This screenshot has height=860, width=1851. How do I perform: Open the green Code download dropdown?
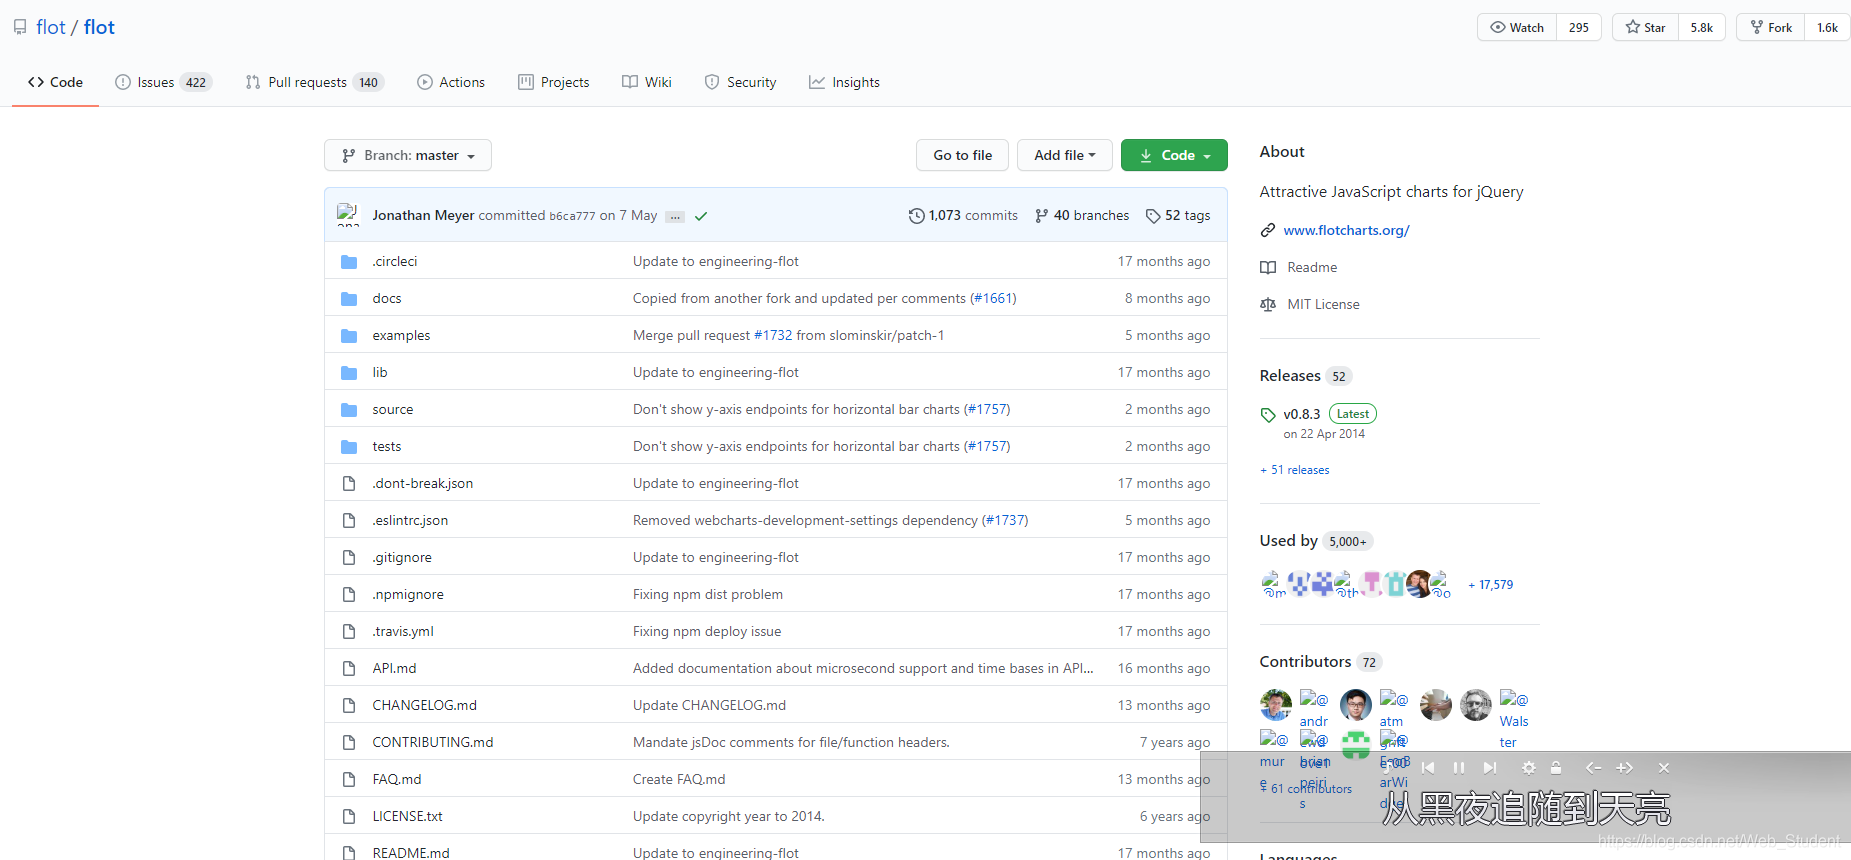point(1174,155)
